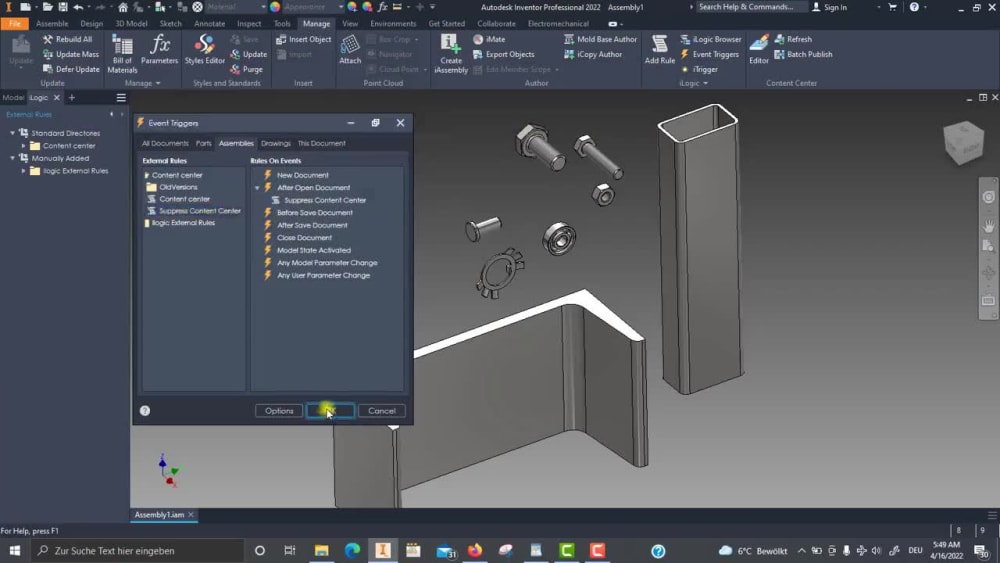Viewport: 1000px width, 563px height.
Task: Switch to the Environments ribbon tab
Action: click(x=393, y=24)
